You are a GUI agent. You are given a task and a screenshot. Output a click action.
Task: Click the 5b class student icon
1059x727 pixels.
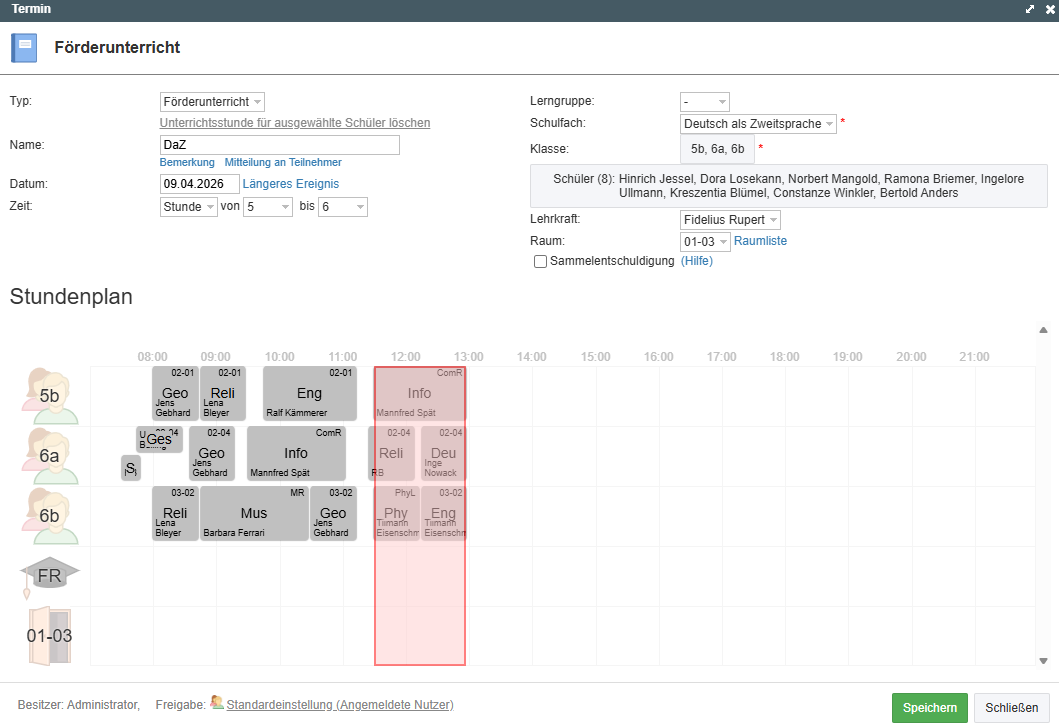49,396
